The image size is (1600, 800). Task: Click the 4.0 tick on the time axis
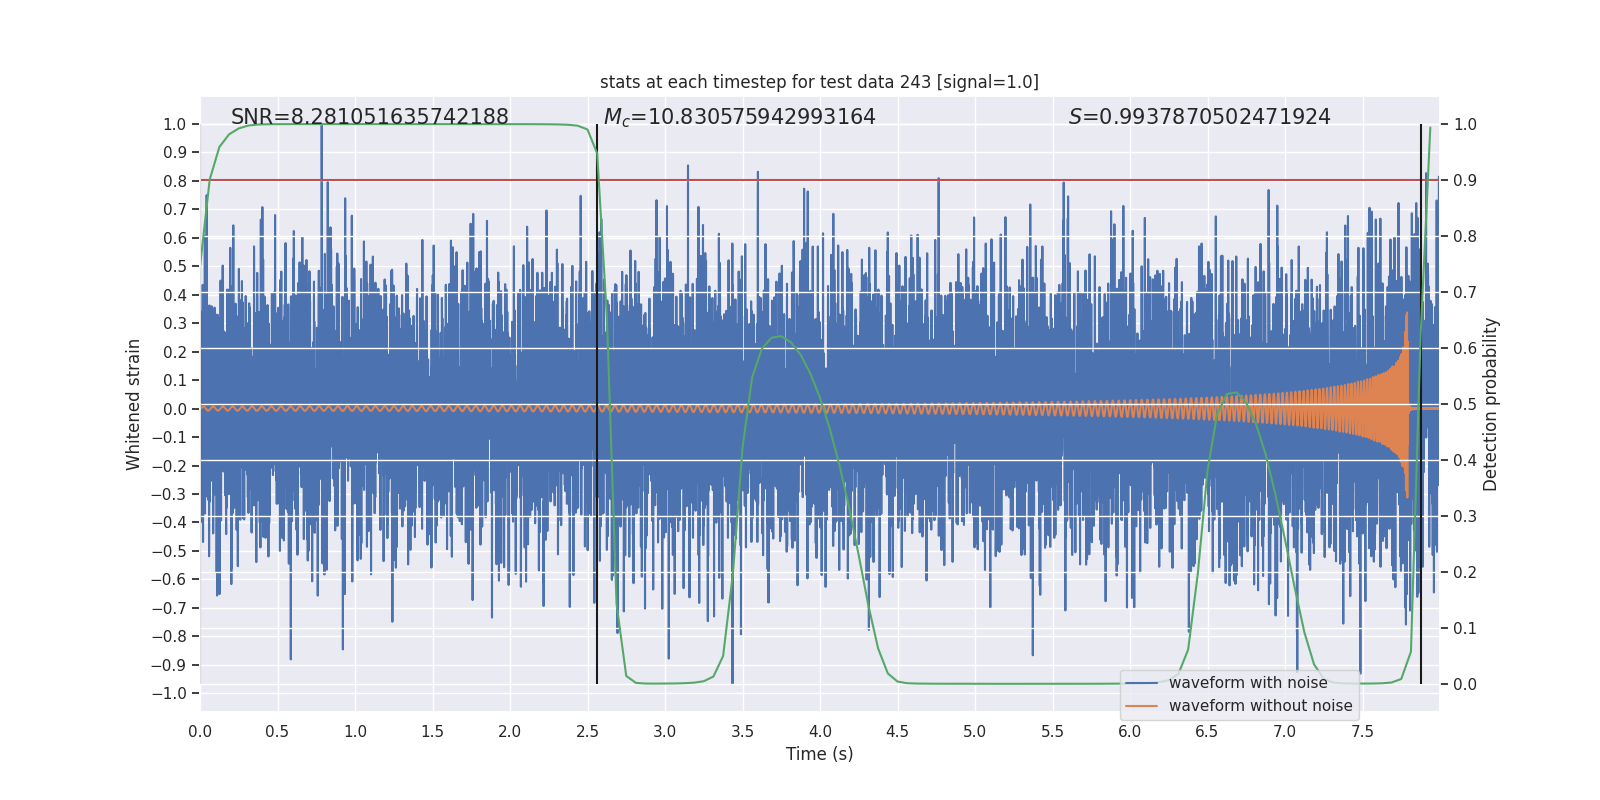820,732
